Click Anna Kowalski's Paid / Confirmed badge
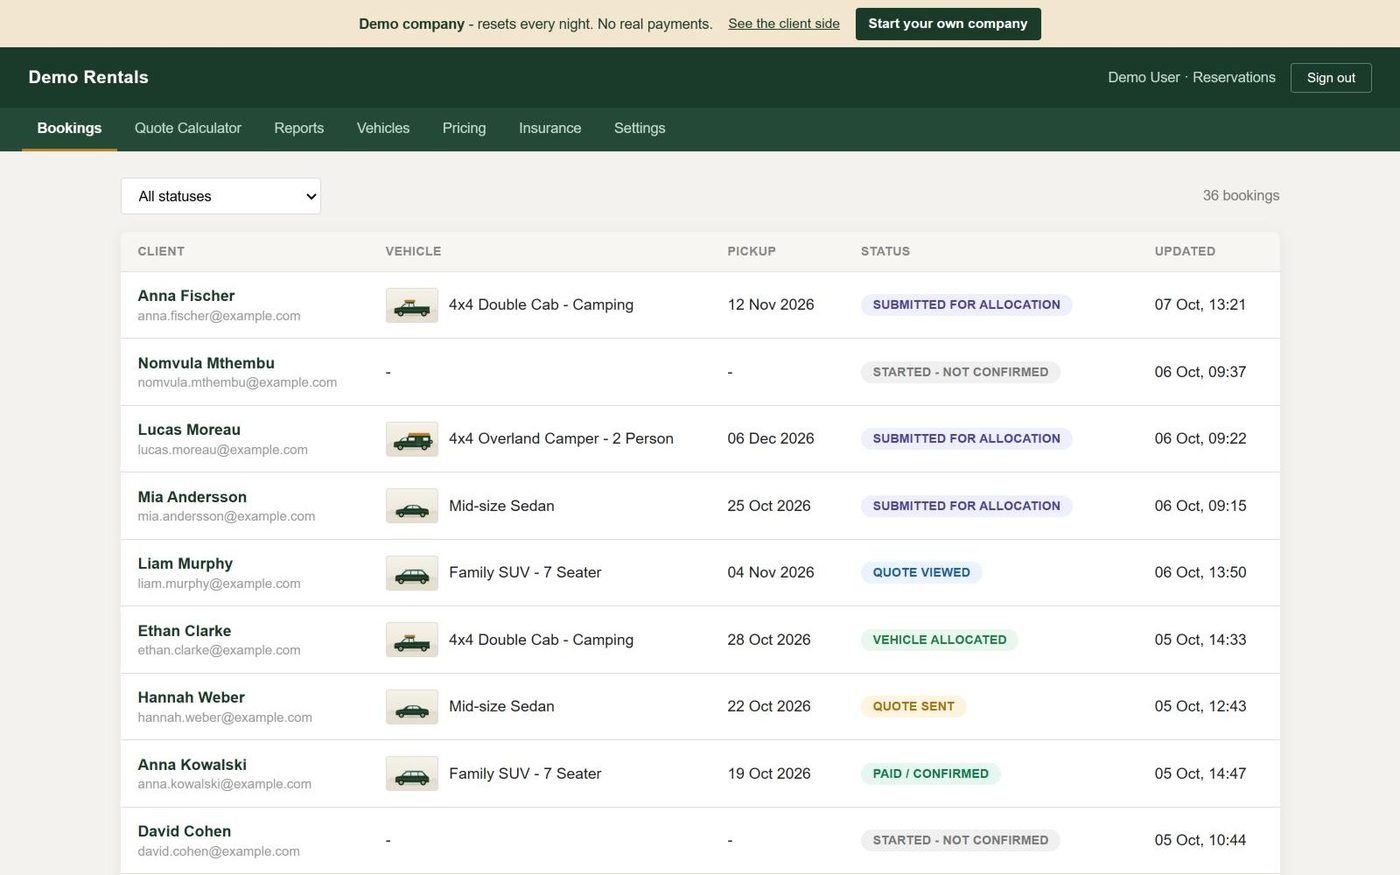Screen dimensions: 1400x875 (x=930, y=774)
